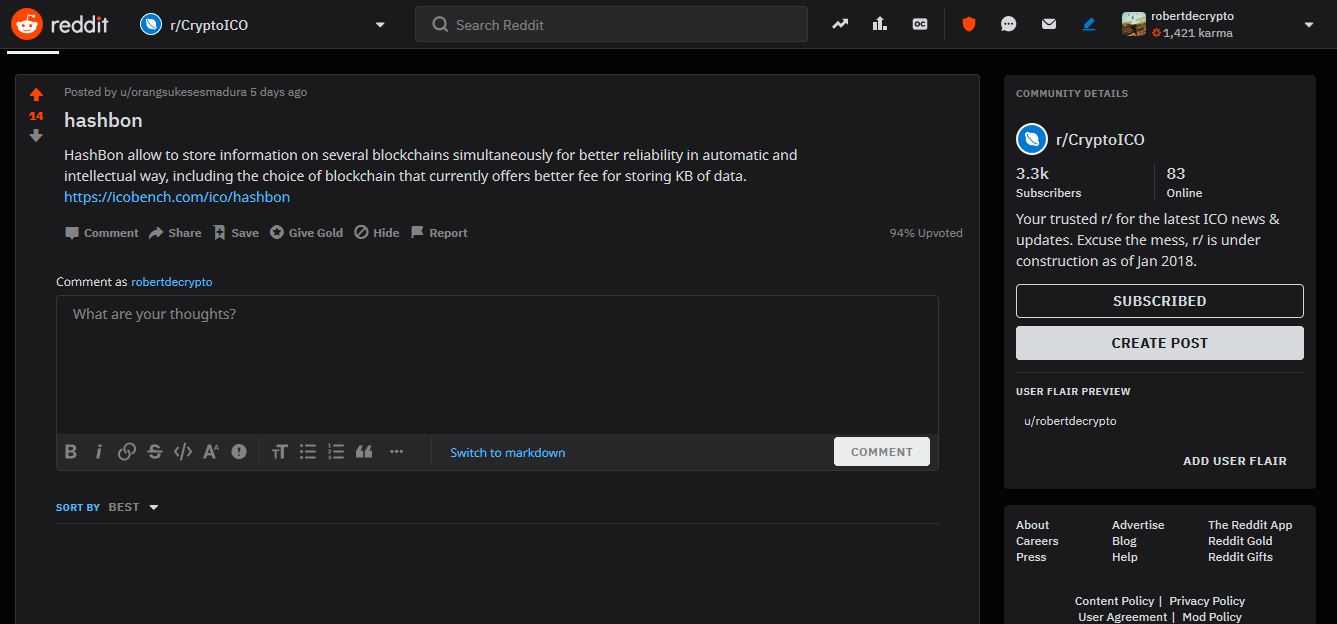Insert a numbered list
This screenshot has height=624, width=1337.
click(x=336, y=452)
